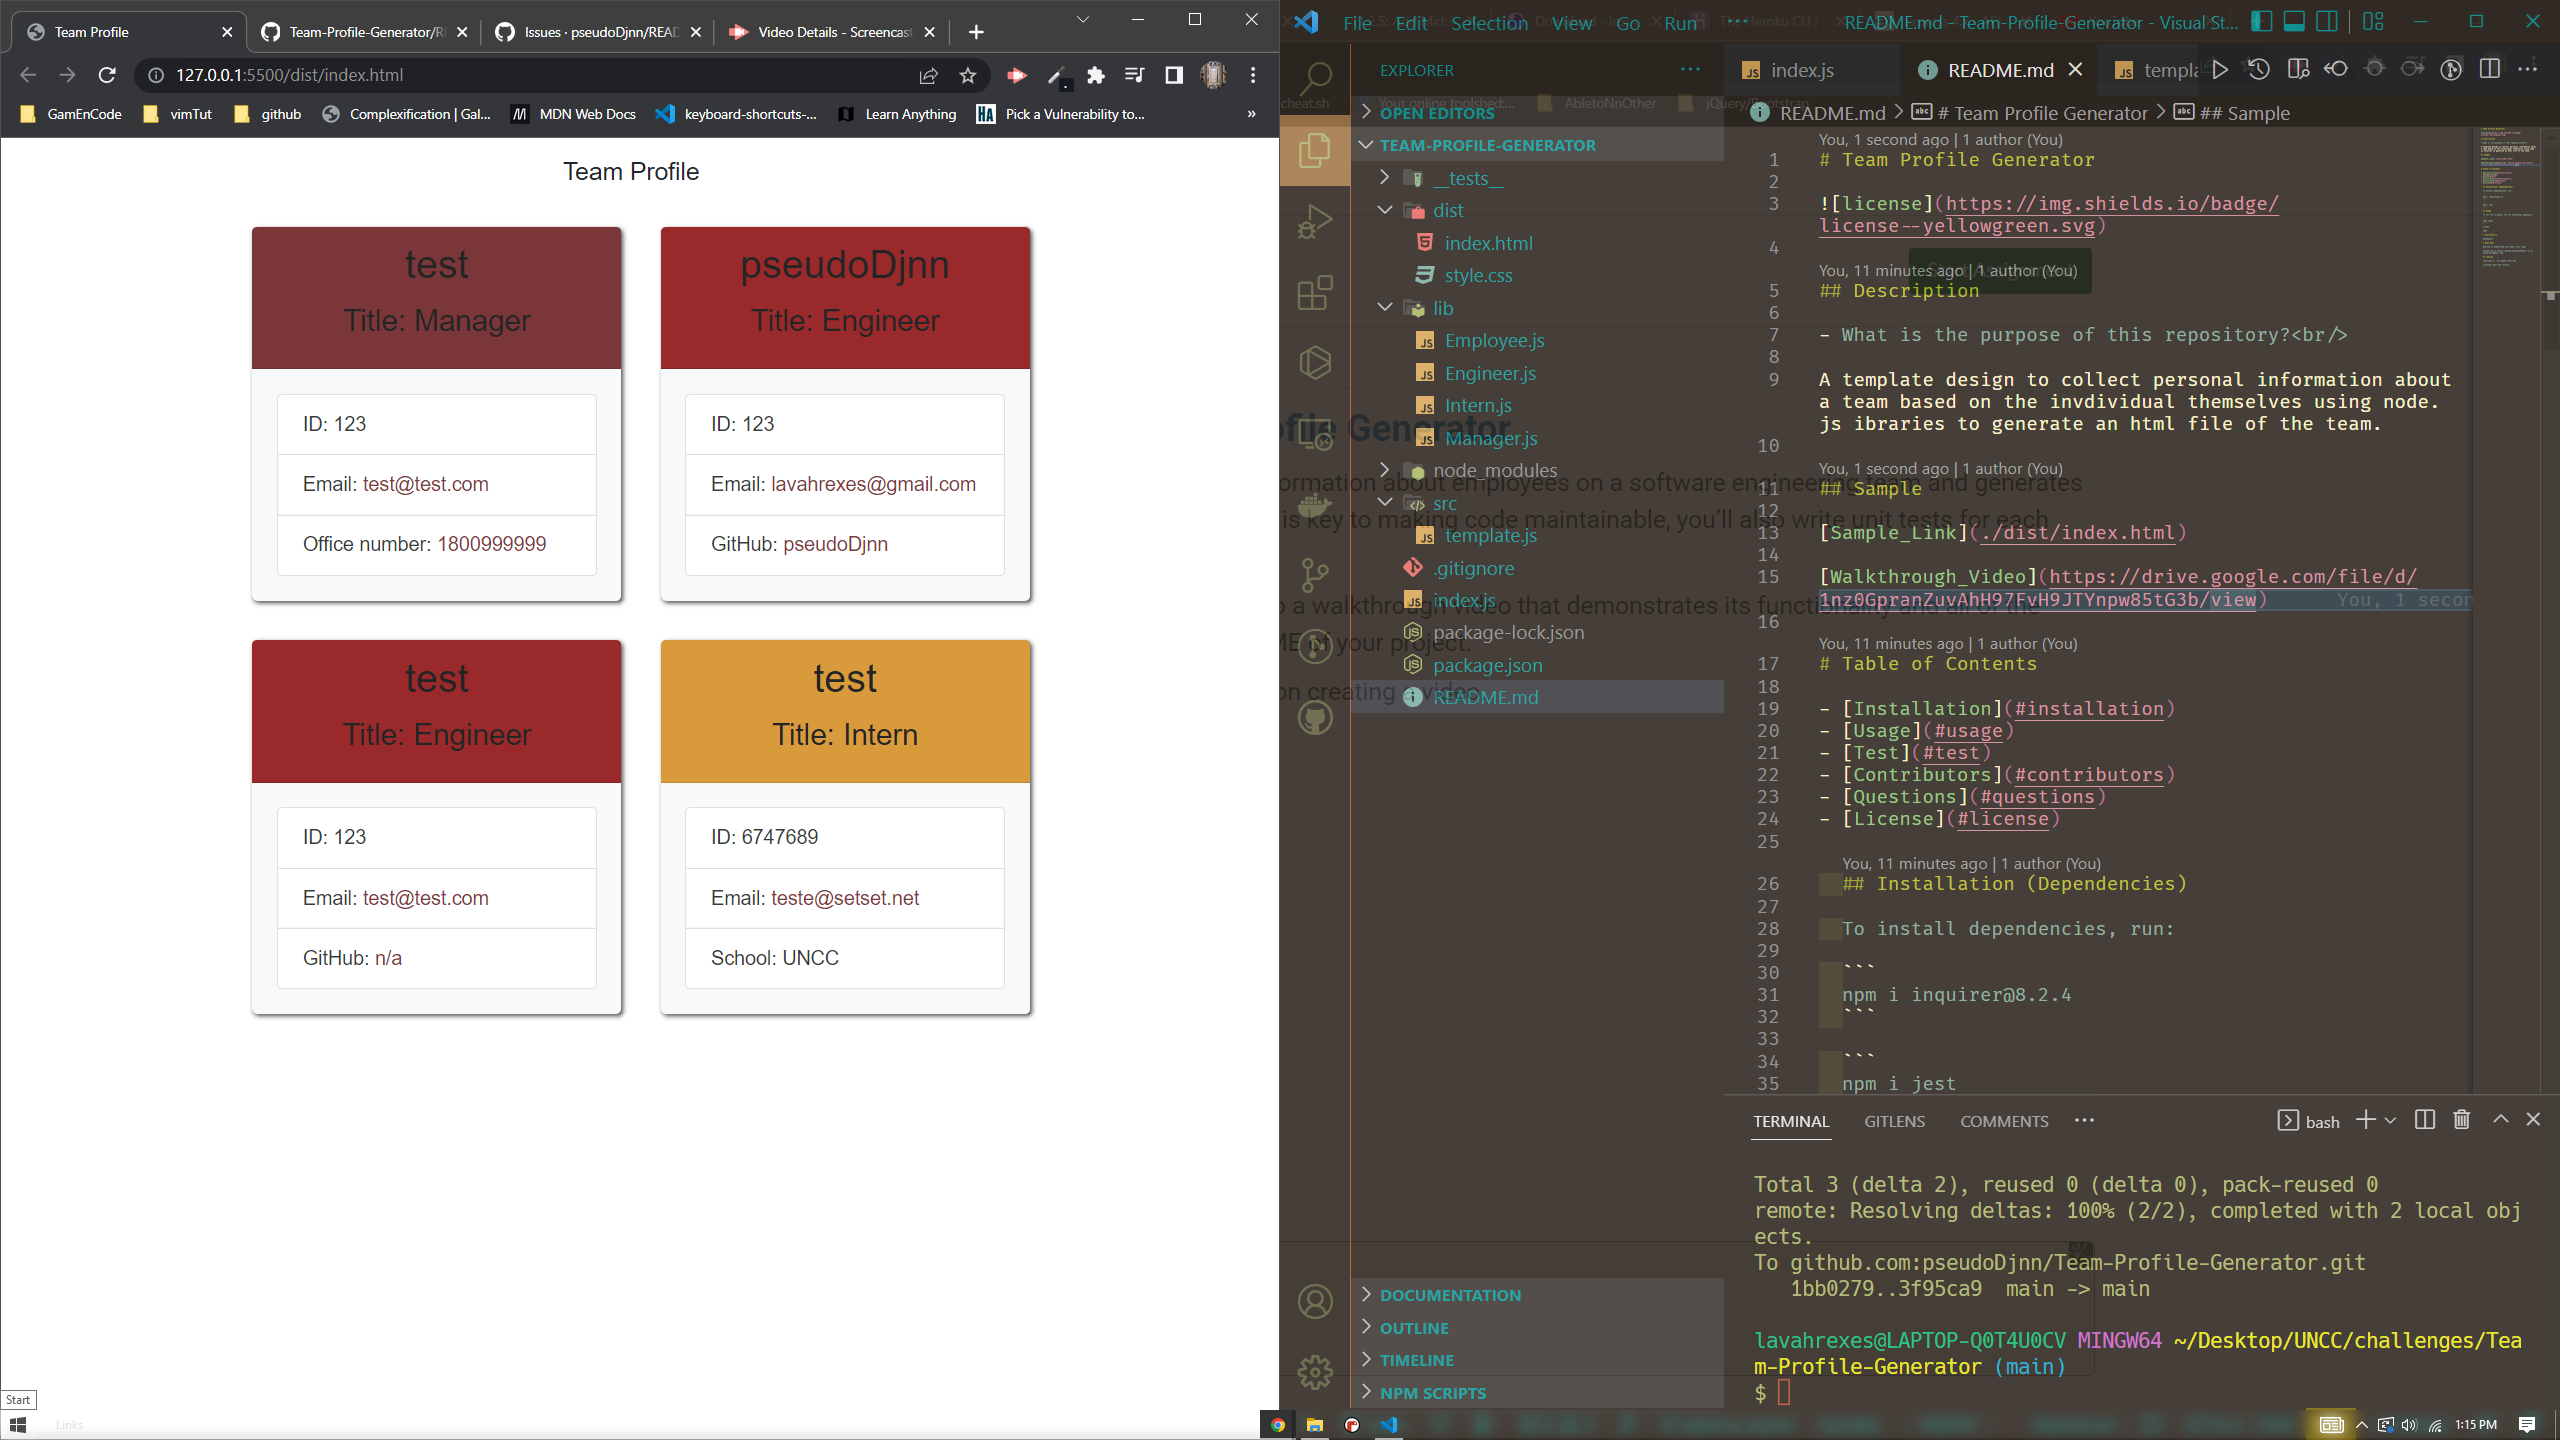Open the README.md markdown preview
The height and width of the screenshot is (1440, 2560).
[2299, 69]
